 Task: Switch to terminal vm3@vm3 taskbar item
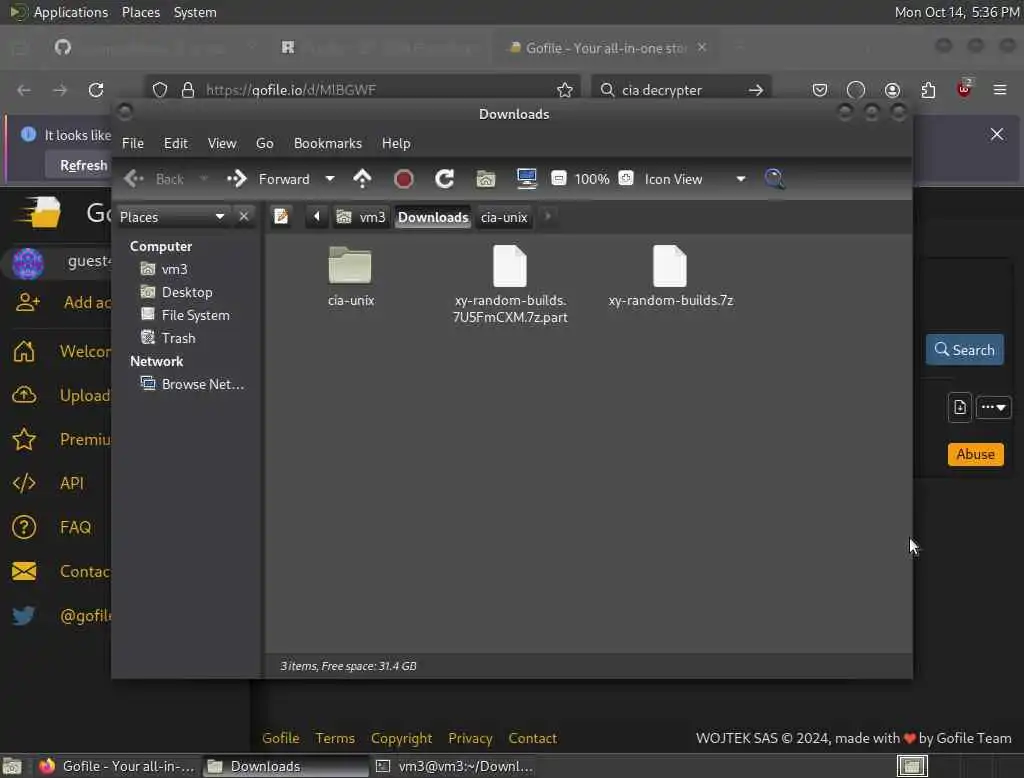[455, 766]
